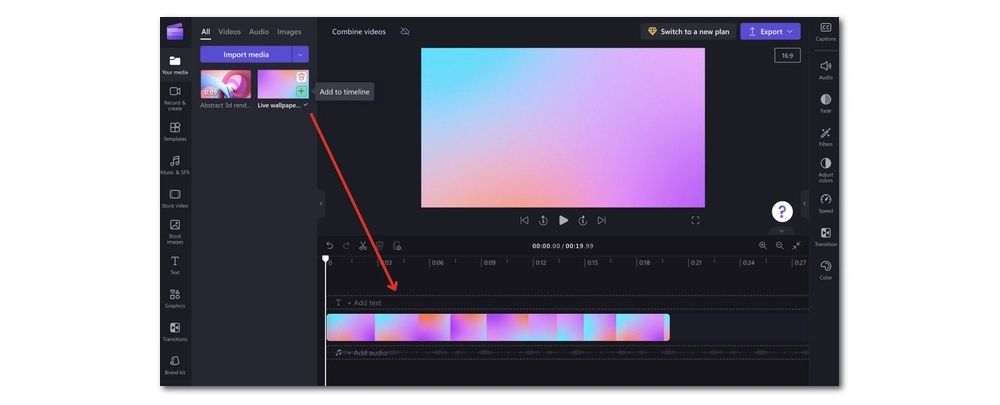Switch to the Audio media tab

[259, 31]
